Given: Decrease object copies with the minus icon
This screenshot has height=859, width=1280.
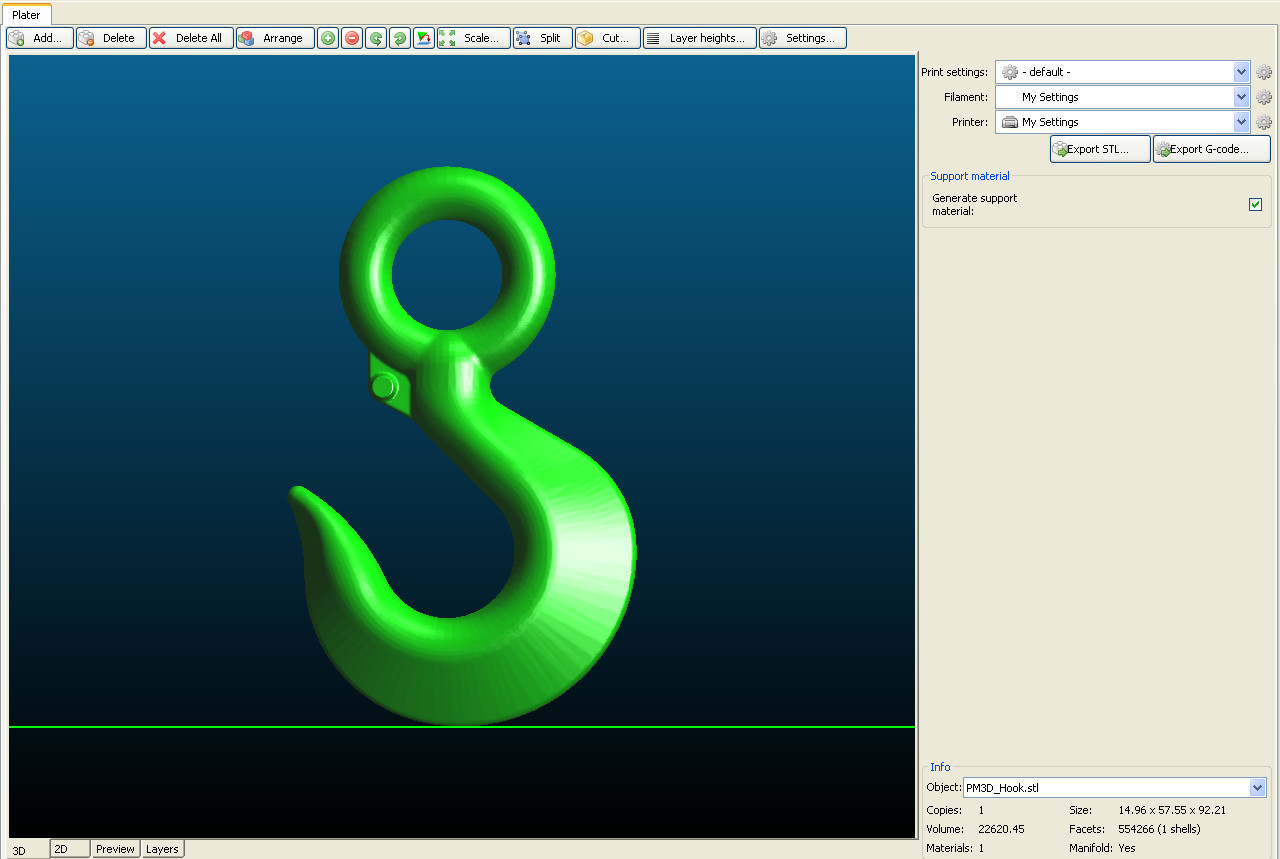Looking at the screenshot, I should pos(351,37).
